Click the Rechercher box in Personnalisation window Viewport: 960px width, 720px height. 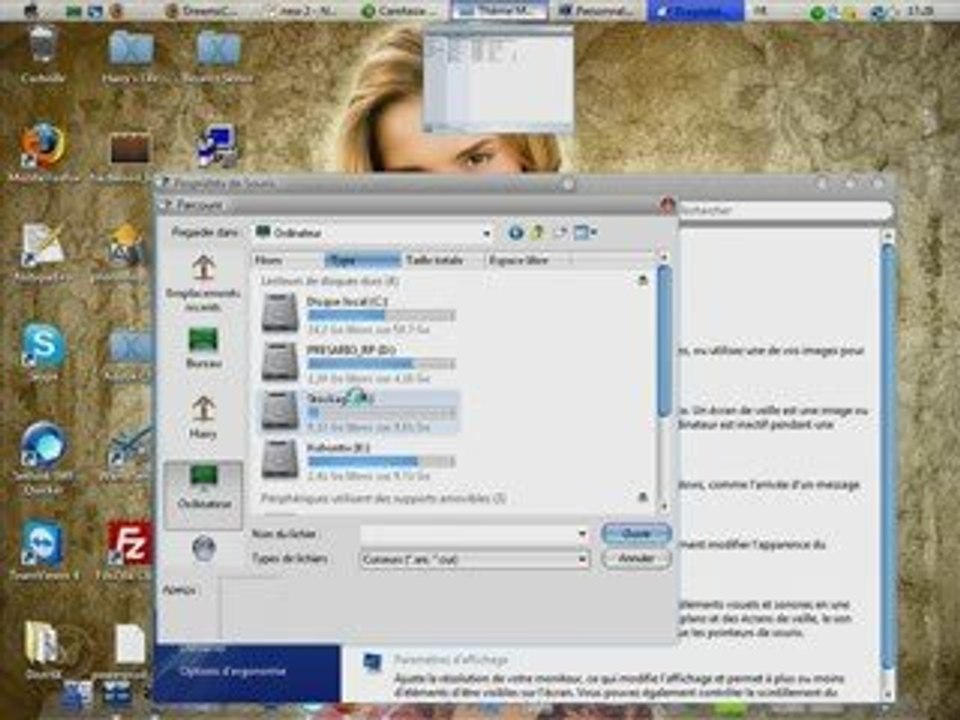(x=785, y=210)
